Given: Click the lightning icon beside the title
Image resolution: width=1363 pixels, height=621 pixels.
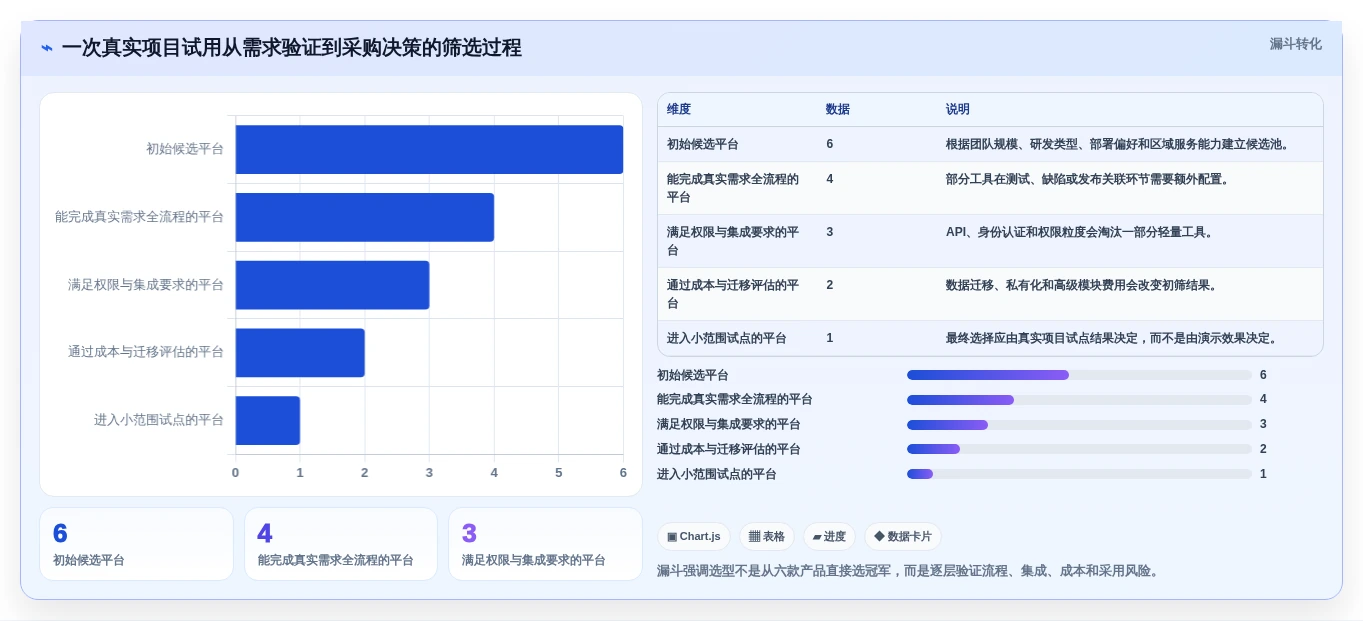Looking at the screenshot, I should (47, 48).
